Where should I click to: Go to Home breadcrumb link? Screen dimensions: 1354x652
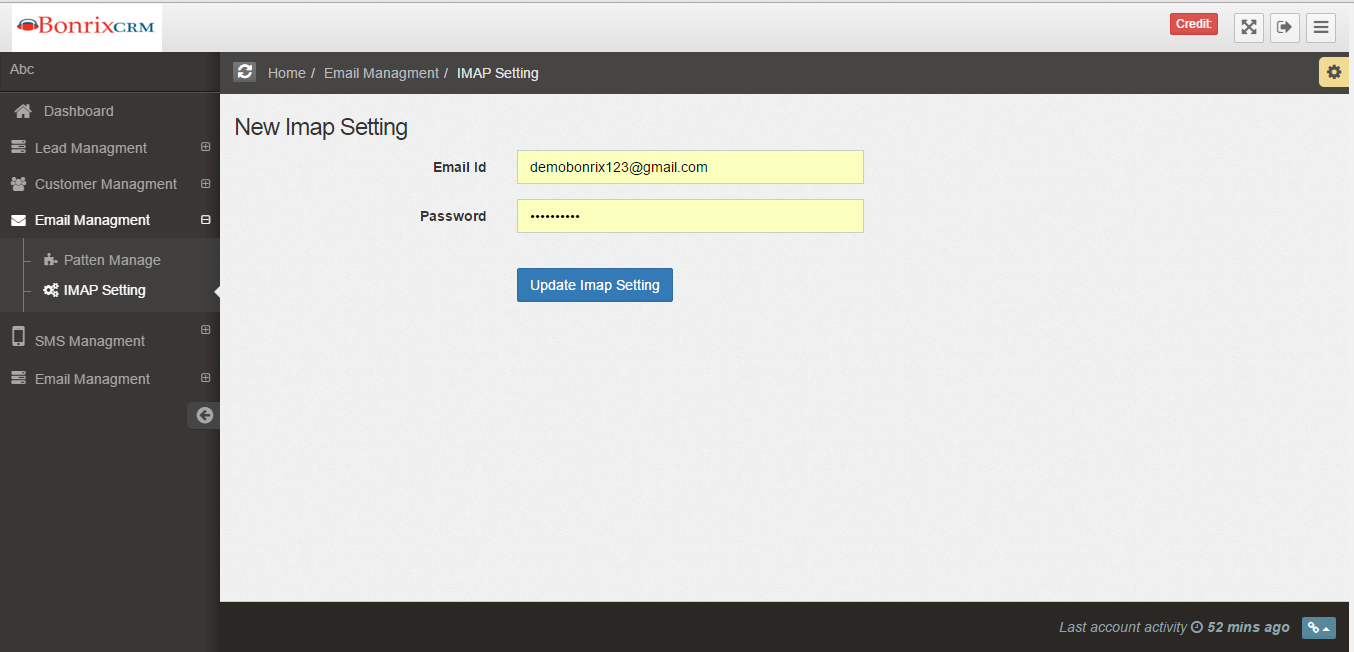(287, 73)
